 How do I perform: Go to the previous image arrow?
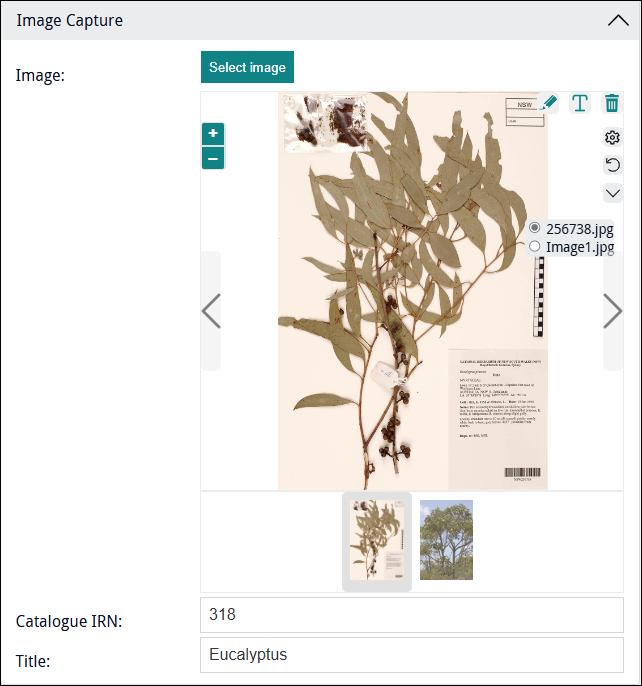point(211,311)
